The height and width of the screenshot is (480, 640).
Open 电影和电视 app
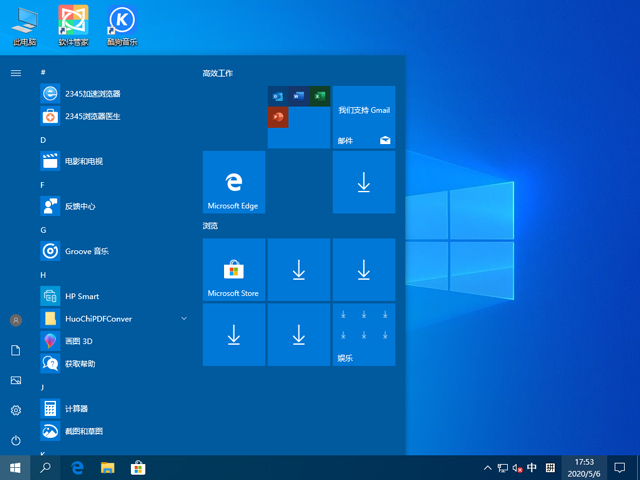tap(114, 161)
